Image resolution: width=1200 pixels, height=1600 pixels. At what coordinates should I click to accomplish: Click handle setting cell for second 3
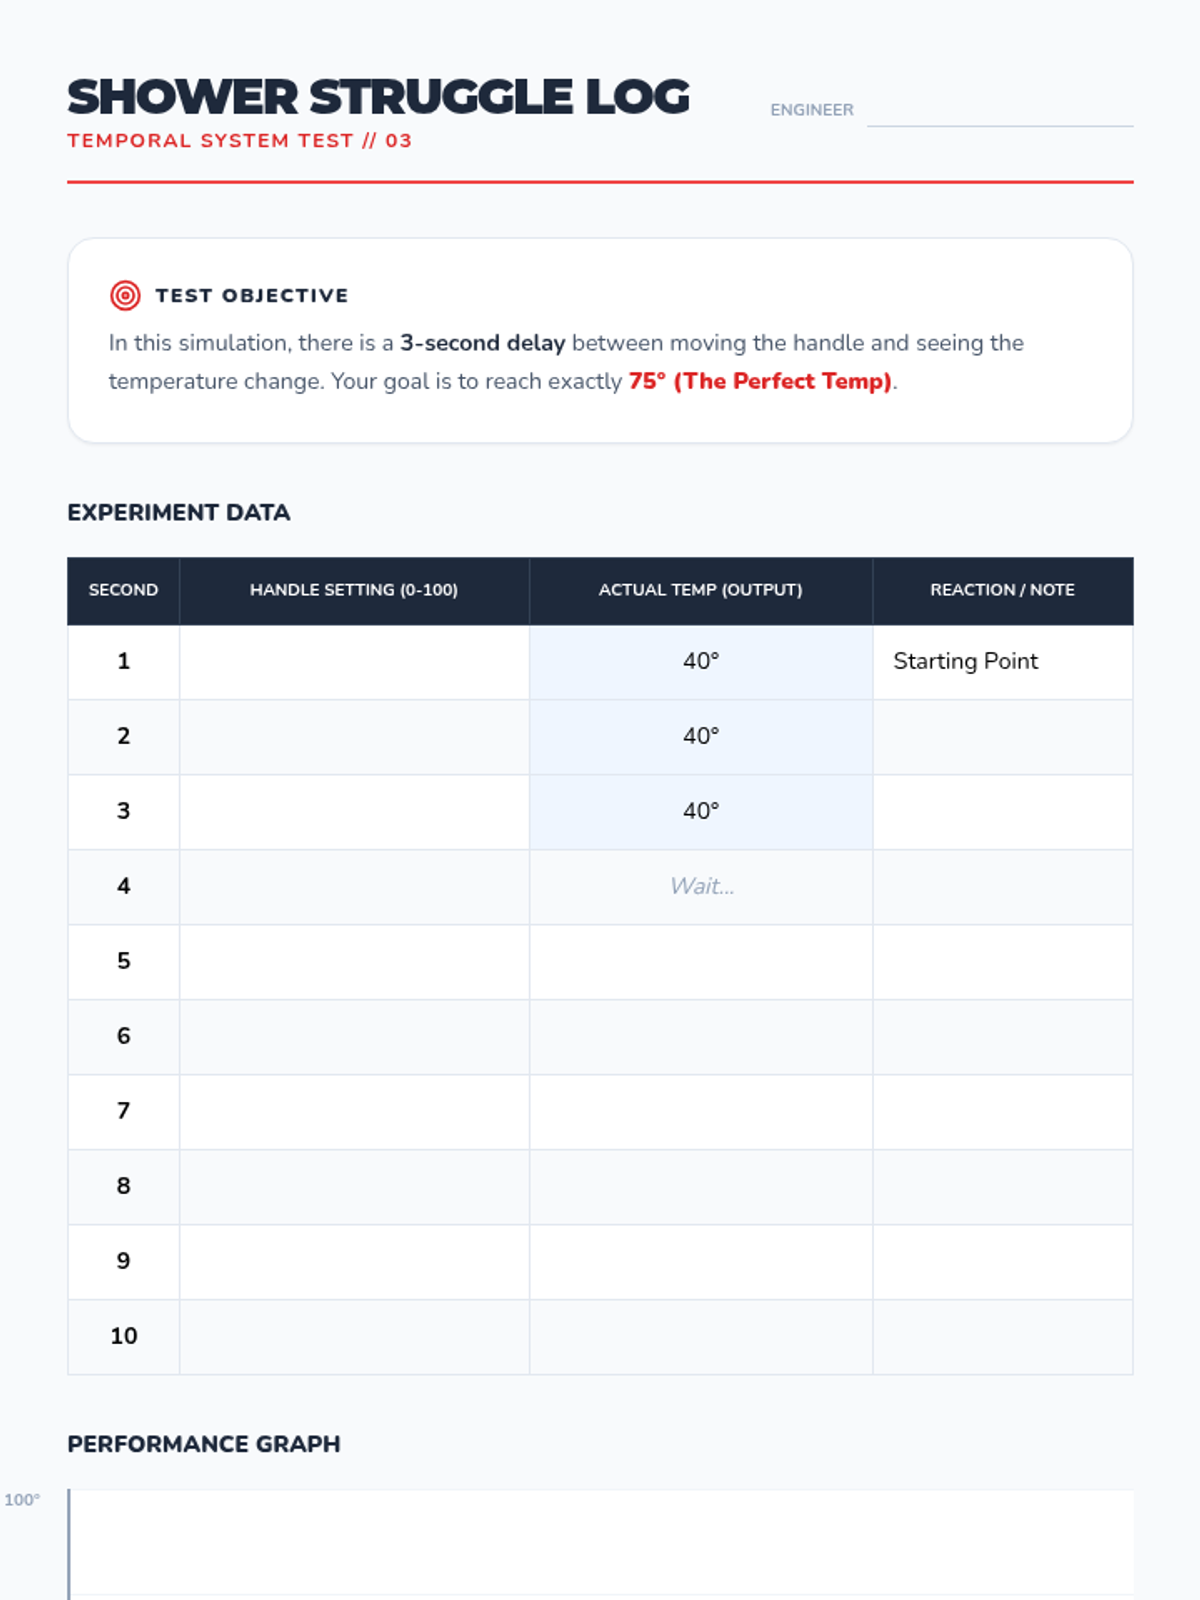coord(354,812)
